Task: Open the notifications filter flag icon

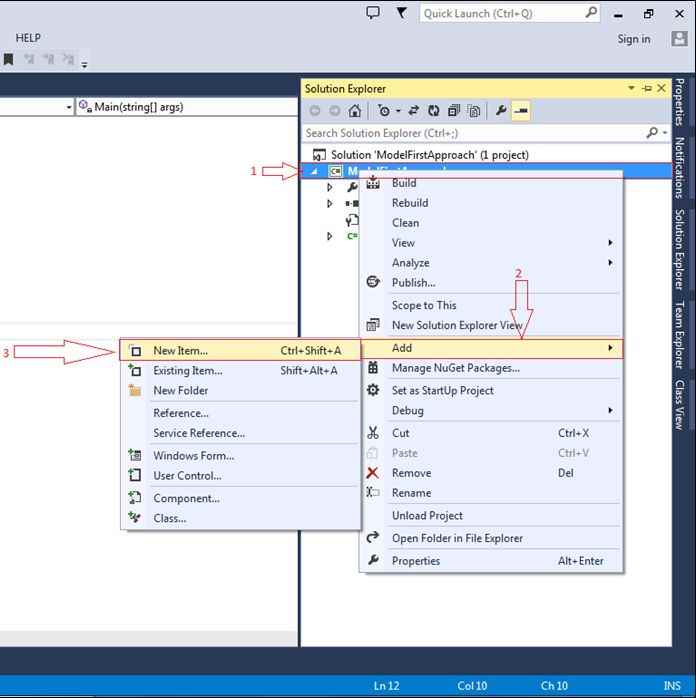Action: (x=401, y=13)
